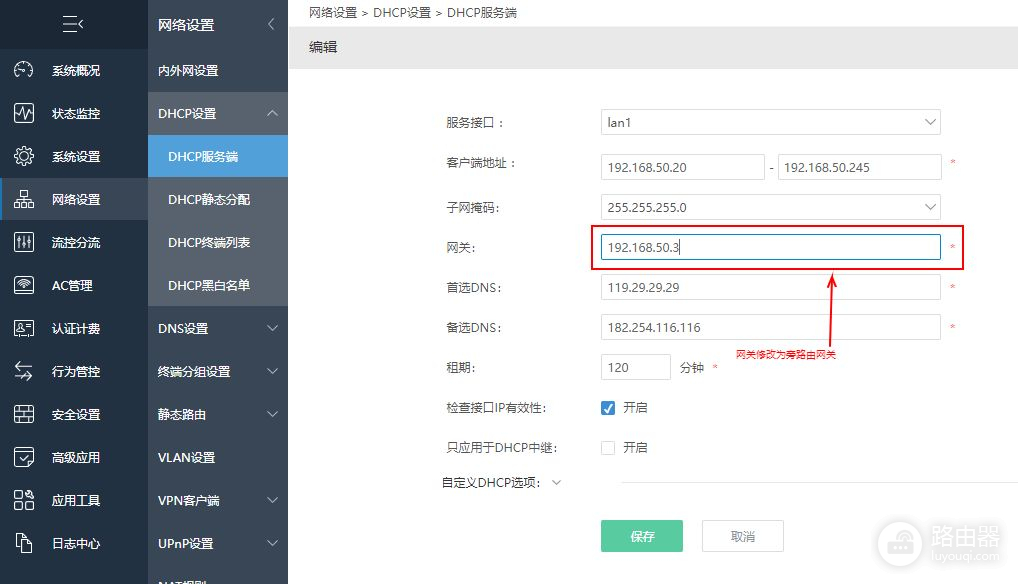This screenshot has height=584, width=1018.
Task: Open 日志中心 document icon
Action: 24,544
